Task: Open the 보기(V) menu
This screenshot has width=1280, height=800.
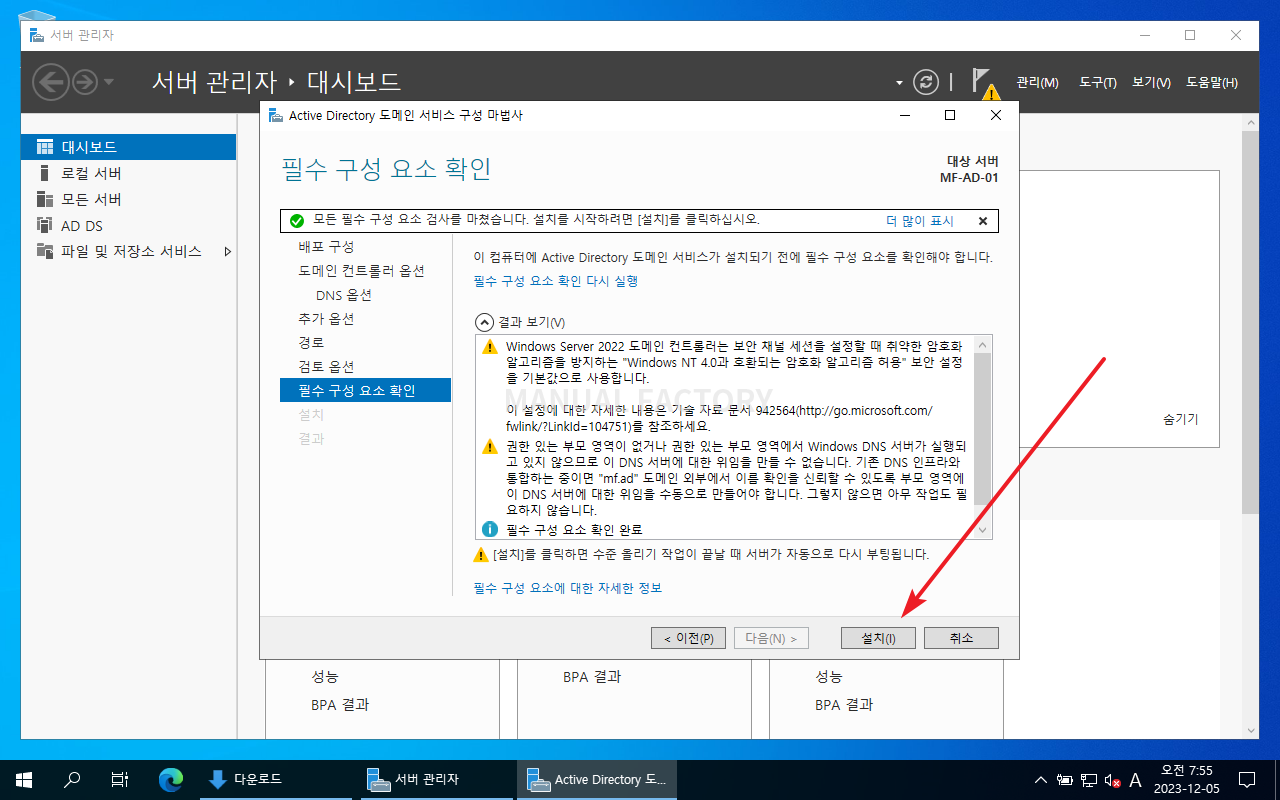Action: [x=1151, y=82]
